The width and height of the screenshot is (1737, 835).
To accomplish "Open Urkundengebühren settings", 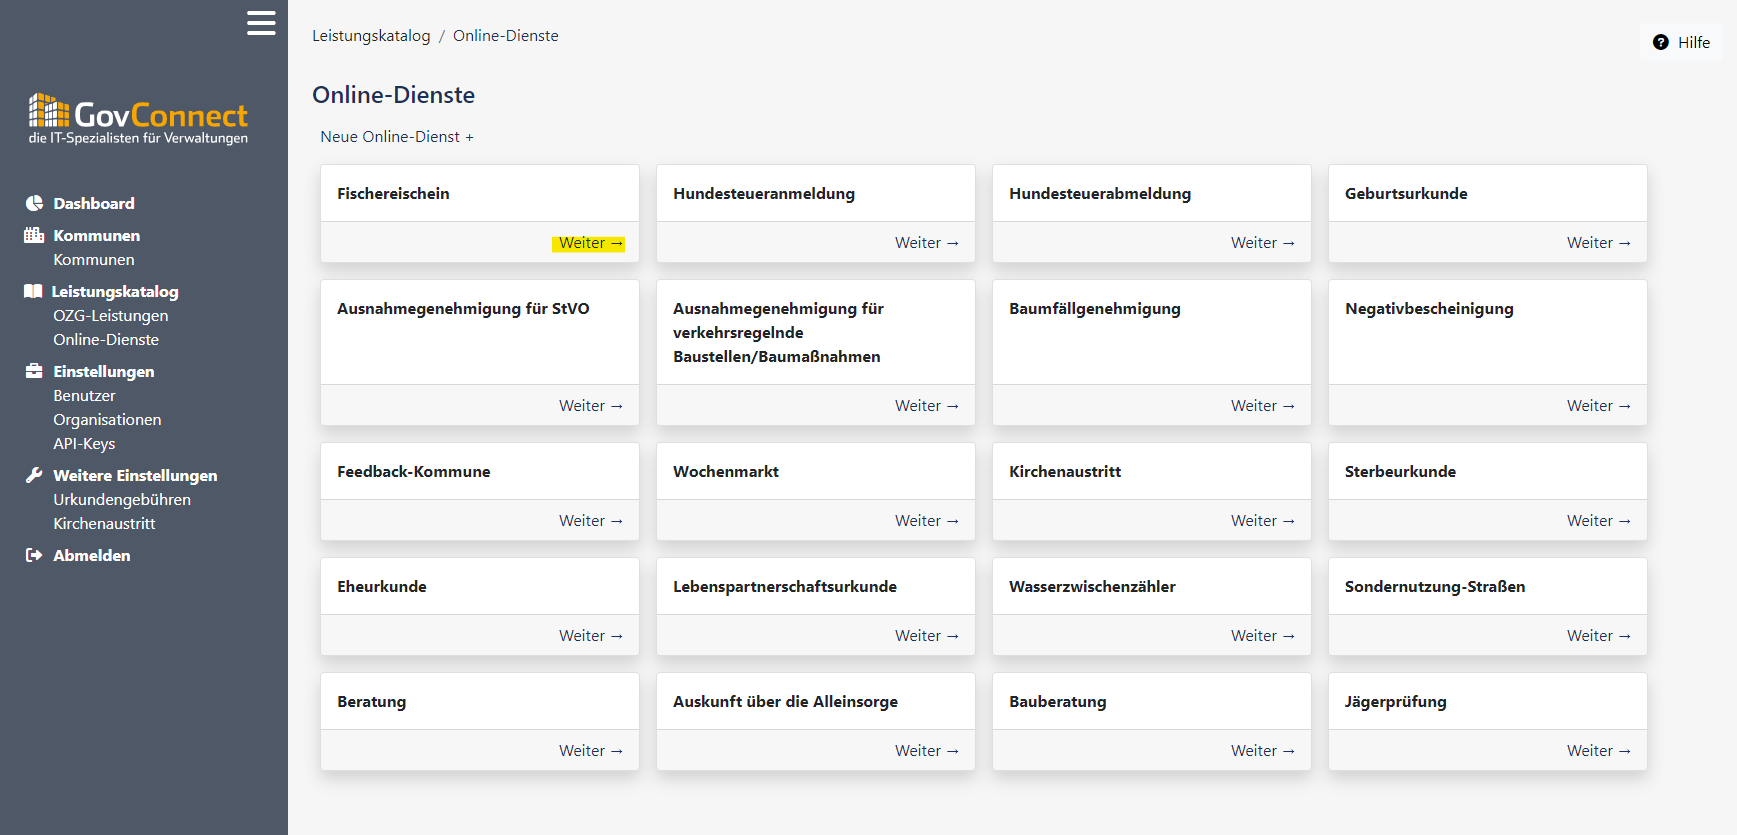I will coord(122,499).
